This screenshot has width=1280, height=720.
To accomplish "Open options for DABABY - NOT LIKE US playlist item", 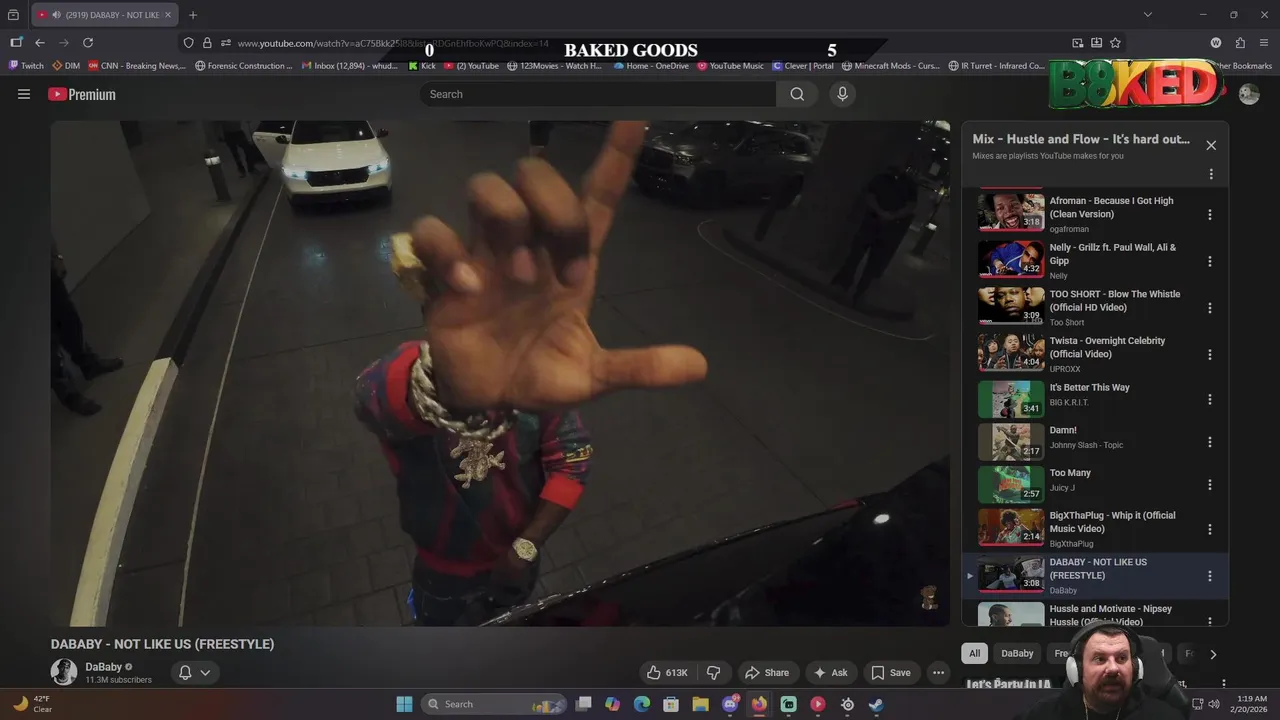I will click(x=1210, y=576).
